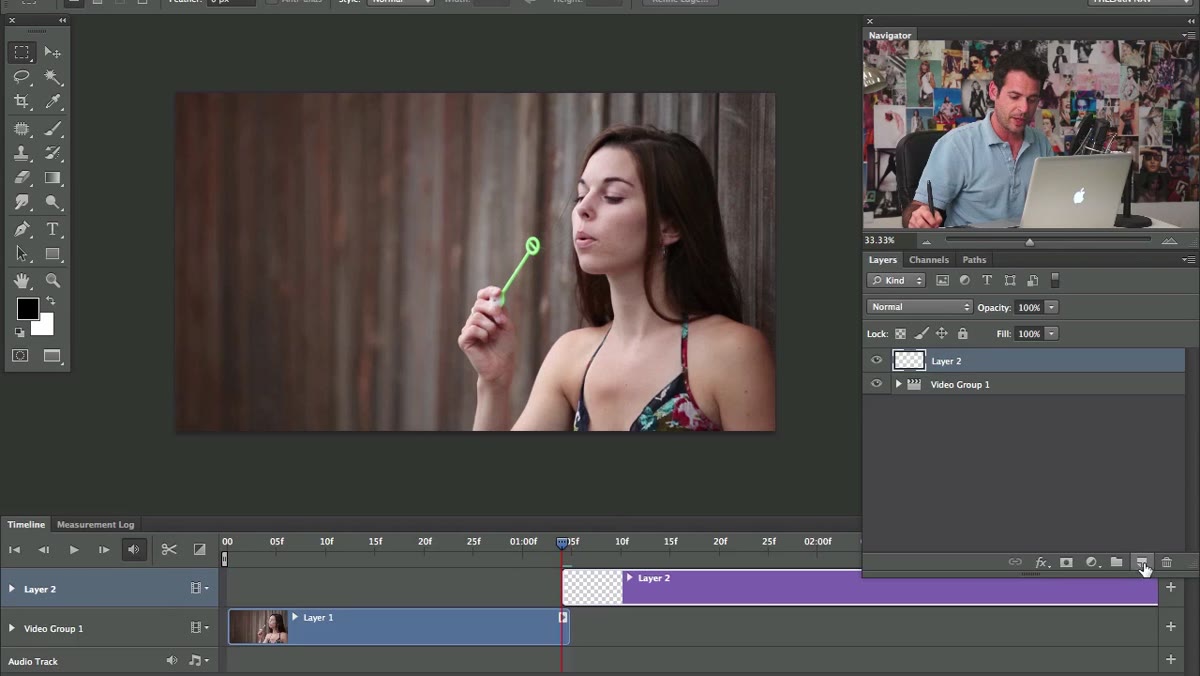Select the Type tool
Image resolution: width=1200 pixels, height=676 pixels.
(x=53, y=229)
